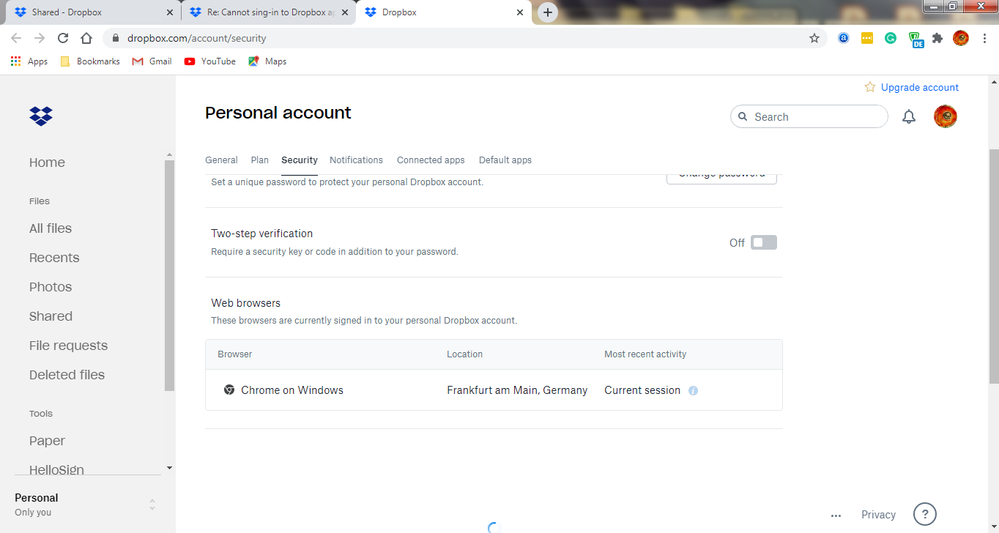Open the Privacy link
999x533 pixels.
[x=878, y=515]
